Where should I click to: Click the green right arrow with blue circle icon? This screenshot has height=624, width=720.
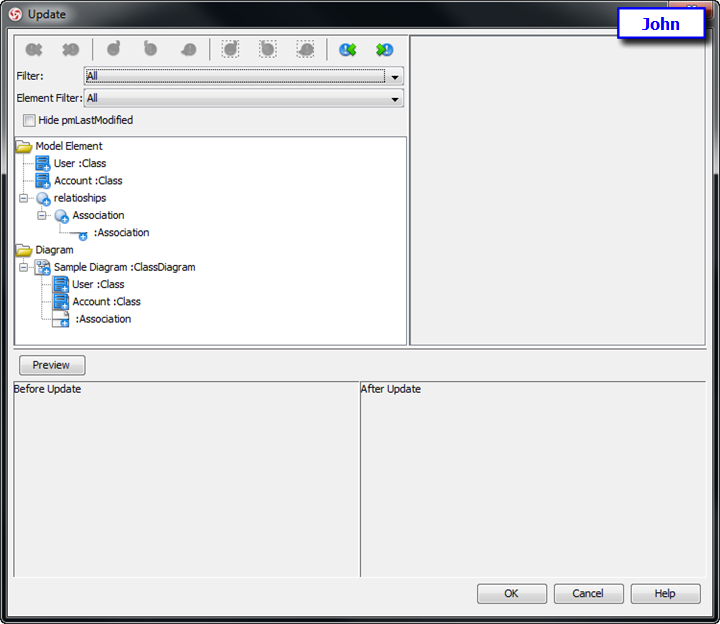pos(384,50)
